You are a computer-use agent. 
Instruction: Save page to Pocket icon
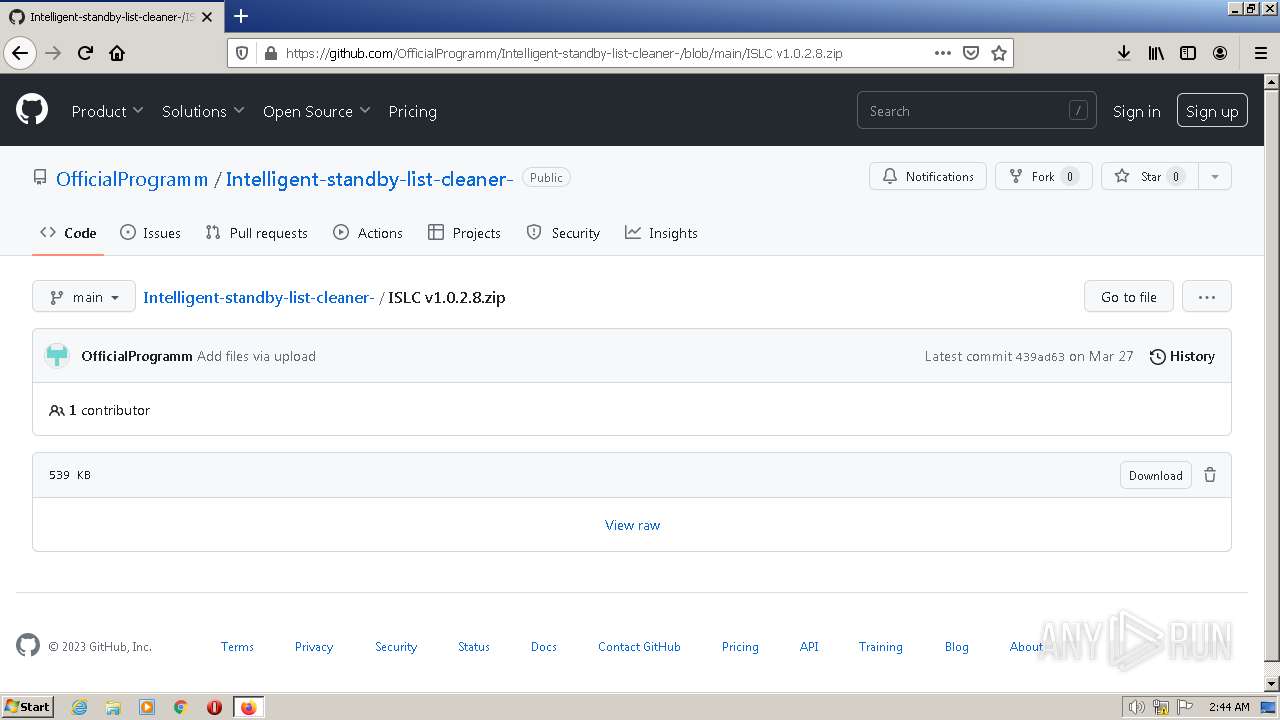970,53
